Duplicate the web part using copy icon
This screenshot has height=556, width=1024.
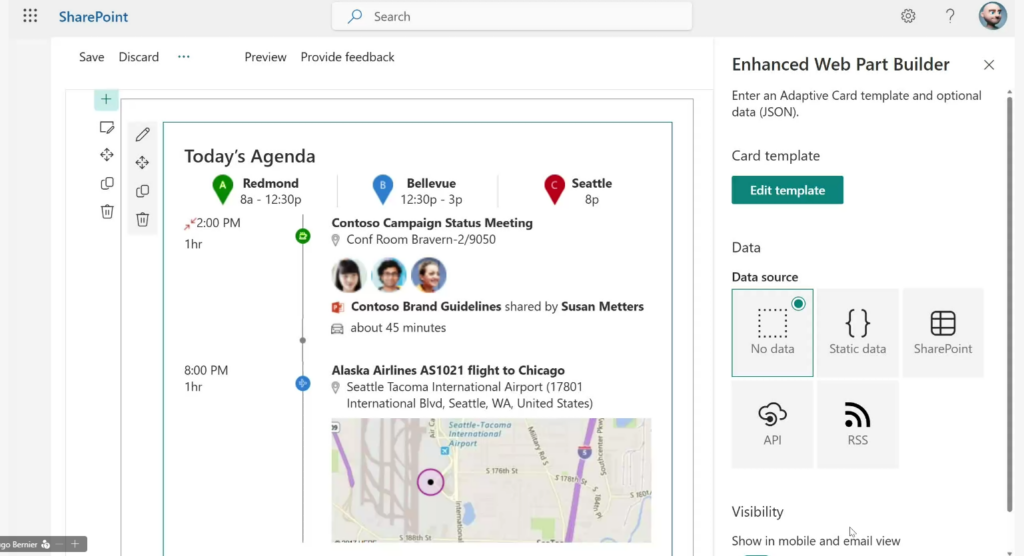pos(142,191)
